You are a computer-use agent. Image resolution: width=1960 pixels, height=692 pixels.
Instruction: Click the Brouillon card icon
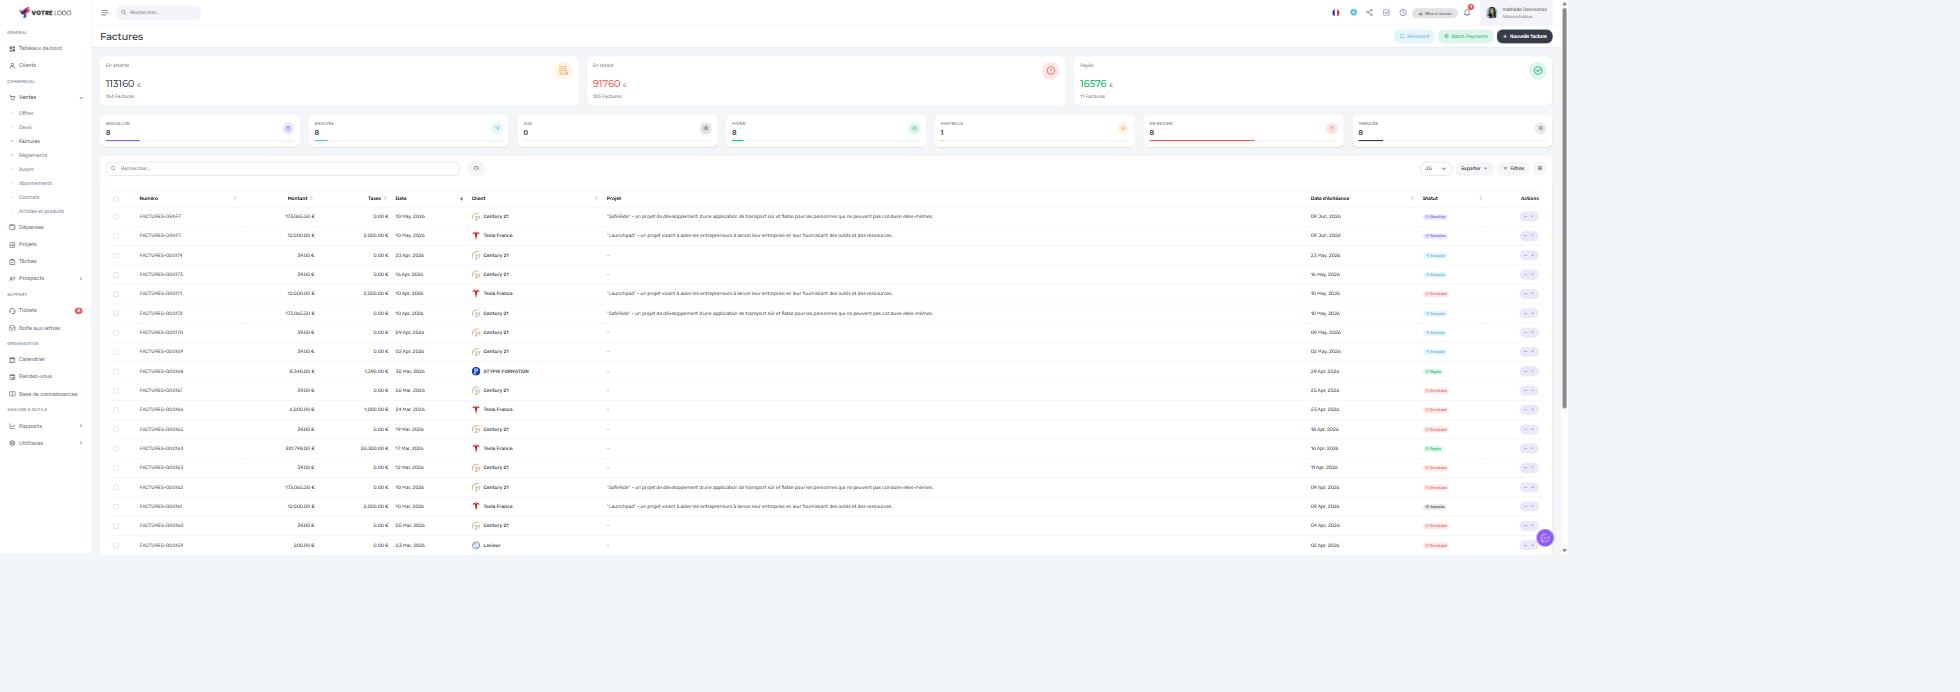(x=288, y=128)
